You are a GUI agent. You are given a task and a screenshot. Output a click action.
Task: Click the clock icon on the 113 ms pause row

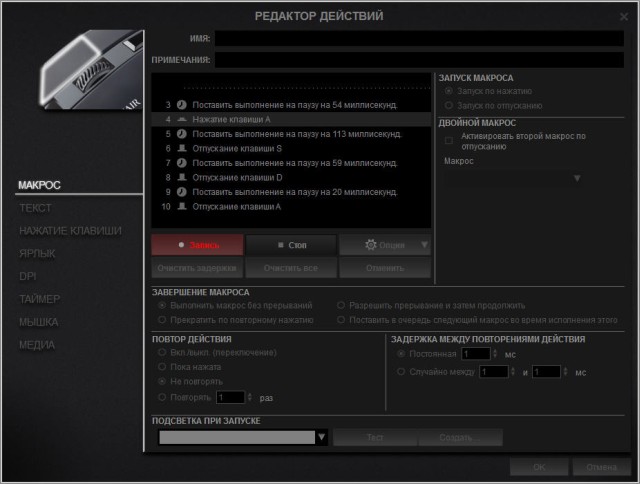point(182,133)
